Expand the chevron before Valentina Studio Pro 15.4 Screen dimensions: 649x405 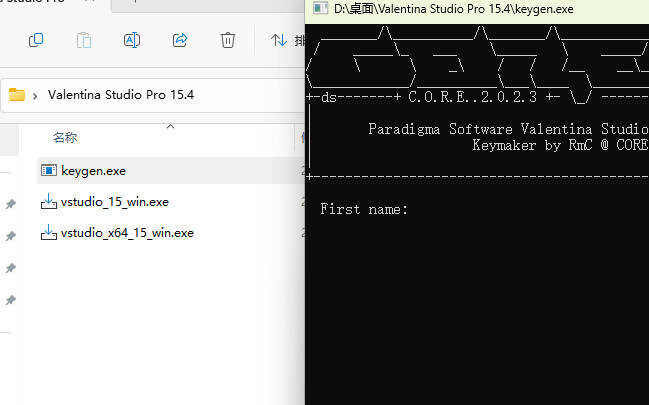tap(36, 95)
